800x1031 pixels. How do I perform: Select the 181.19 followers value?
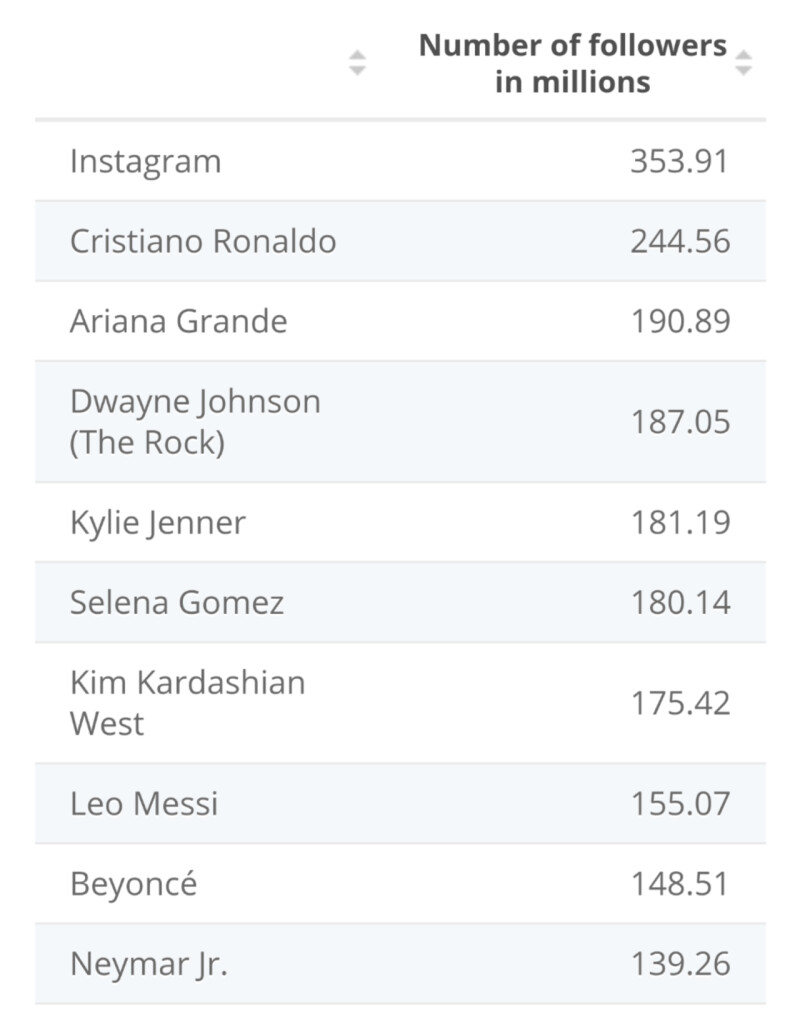680,523
